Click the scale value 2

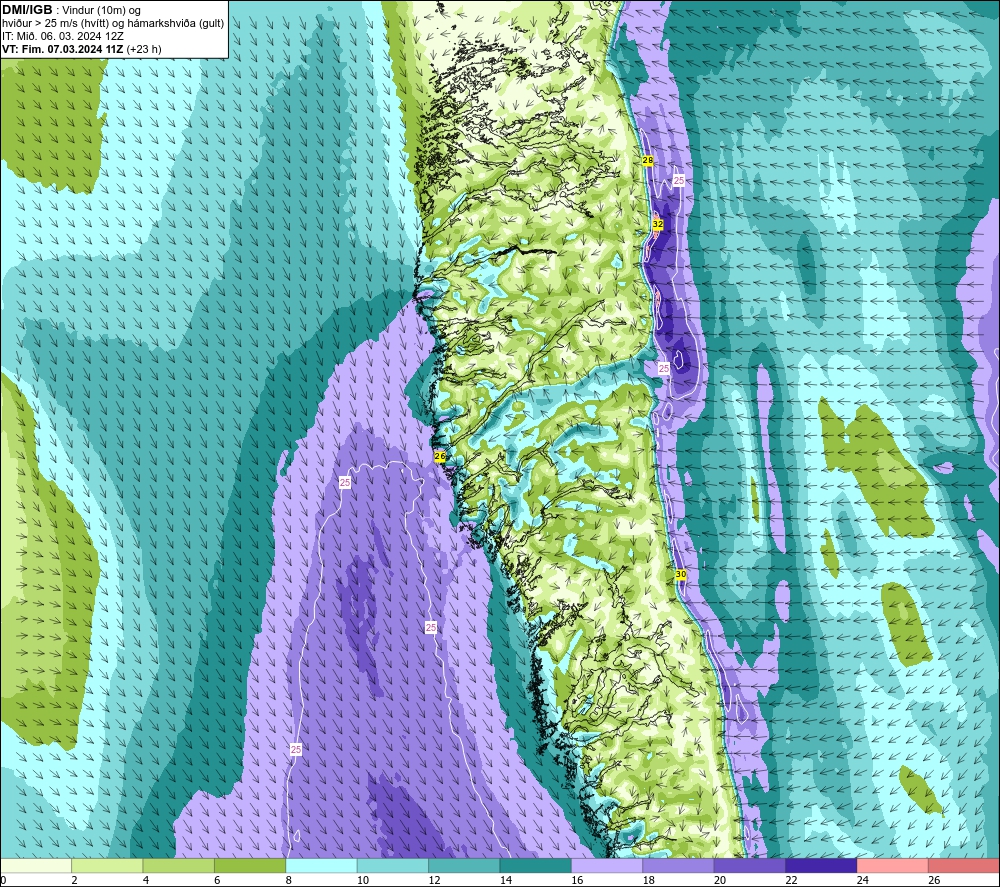(75, 880)
